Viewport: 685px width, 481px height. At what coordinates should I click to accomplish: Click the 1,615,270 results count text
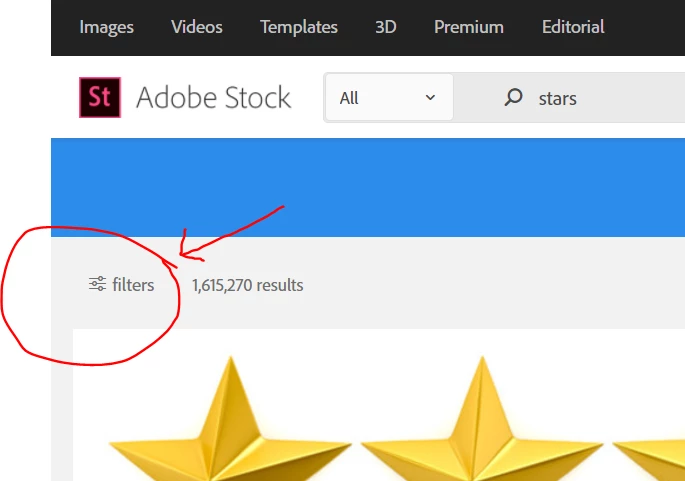pyautogui.click(x=248, y=285)
